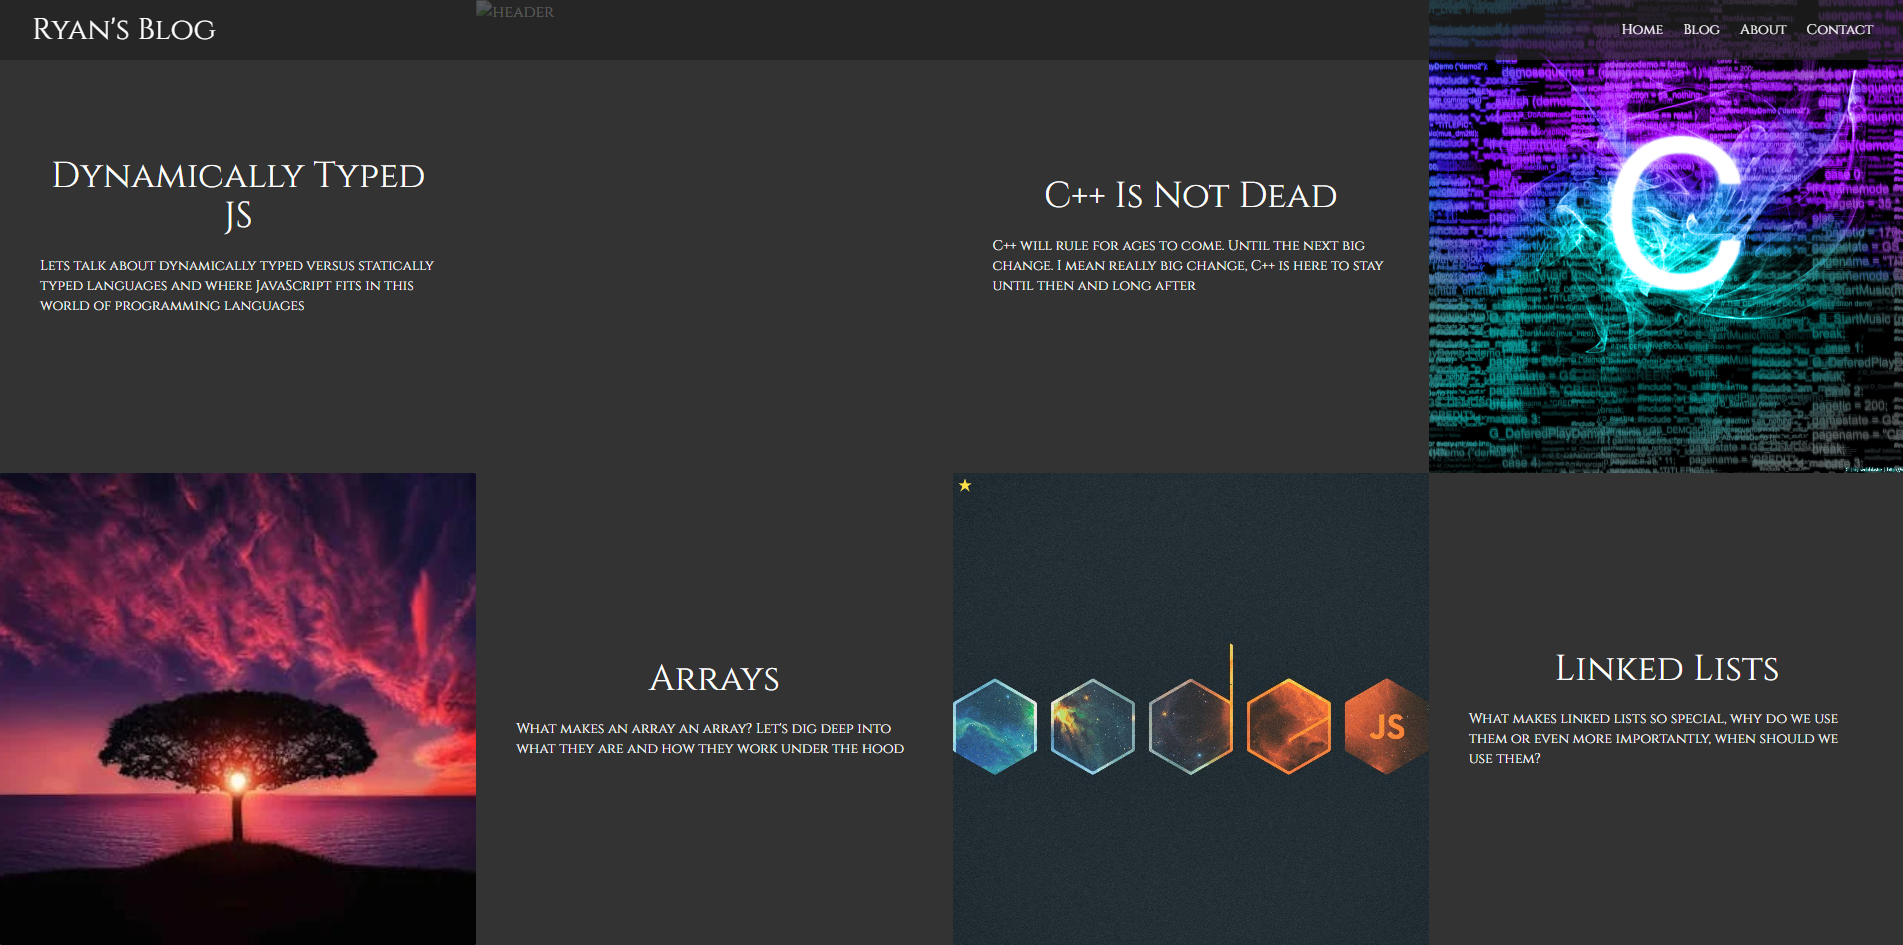Select the JS logo hexagon graphic
1903x945 pixels.
pos(1385,727)
